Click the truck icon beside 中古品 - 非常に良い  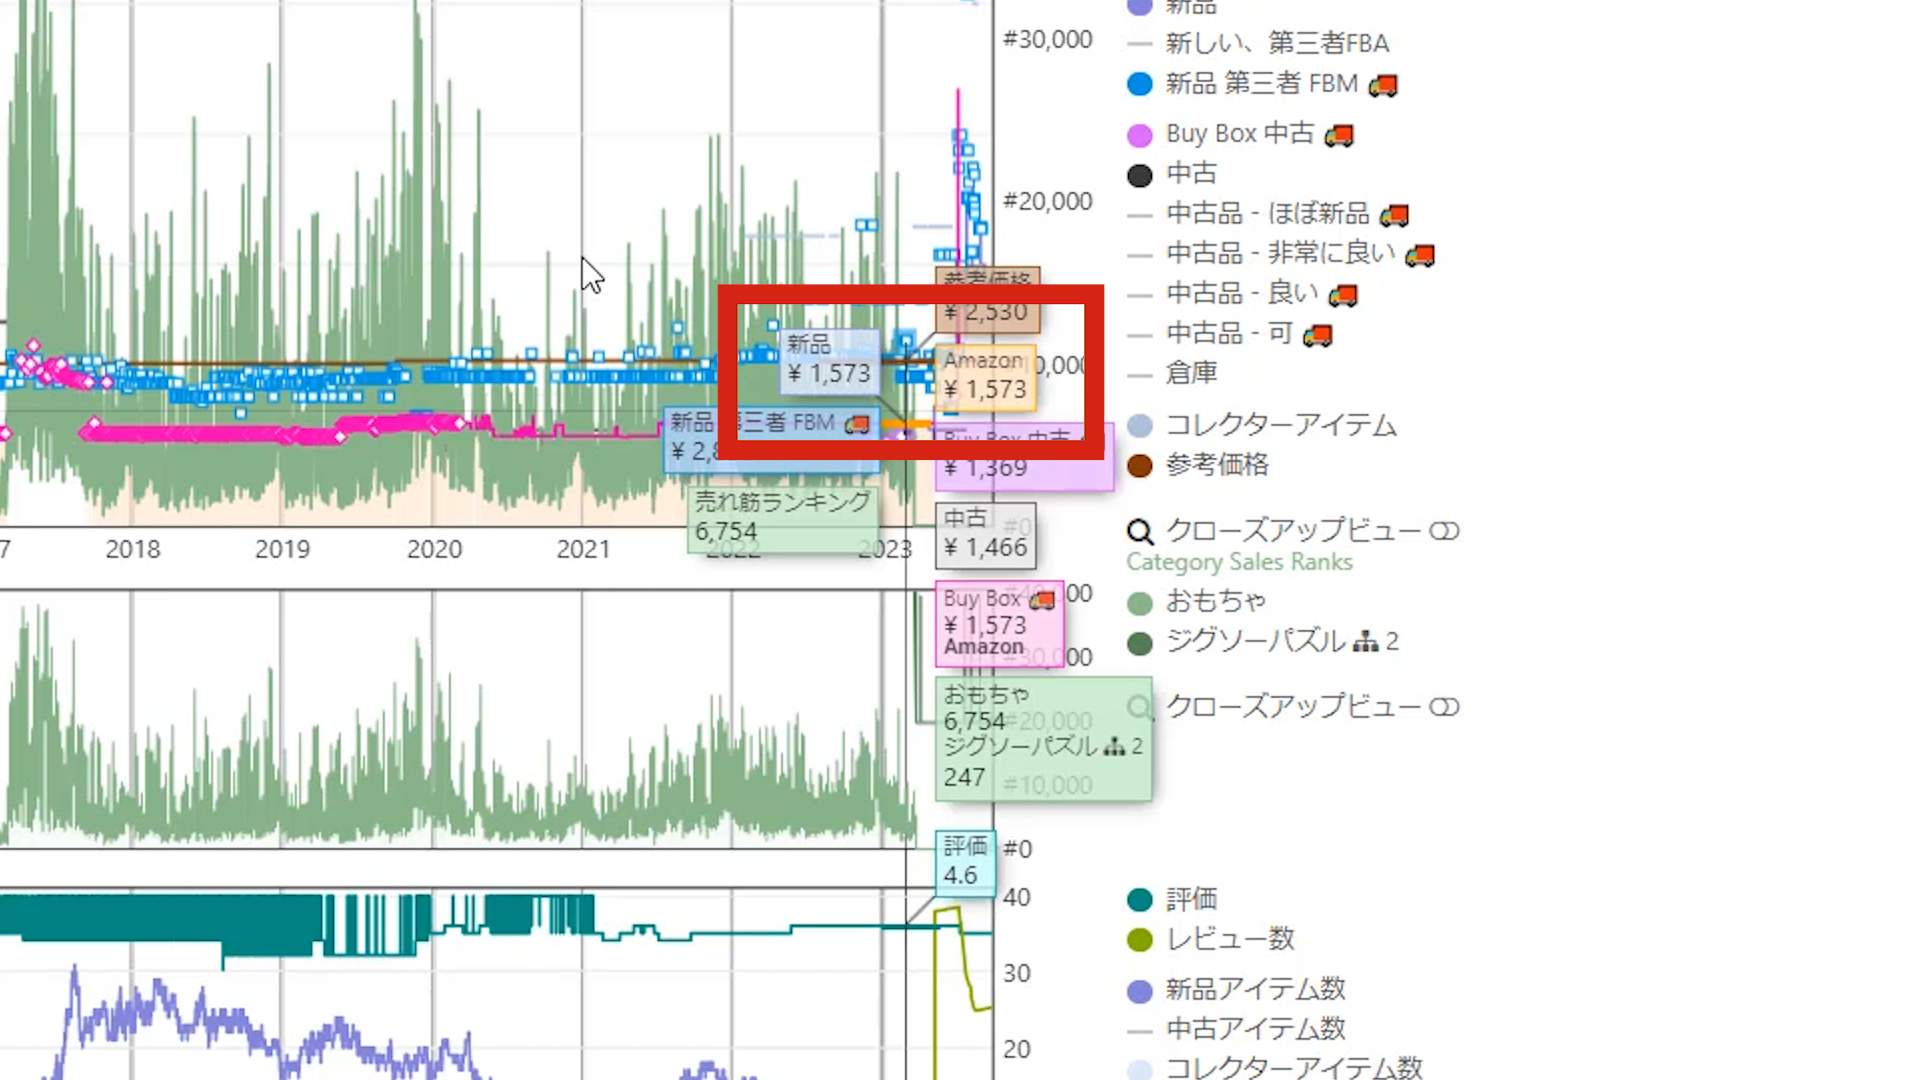pos(1420,255)
